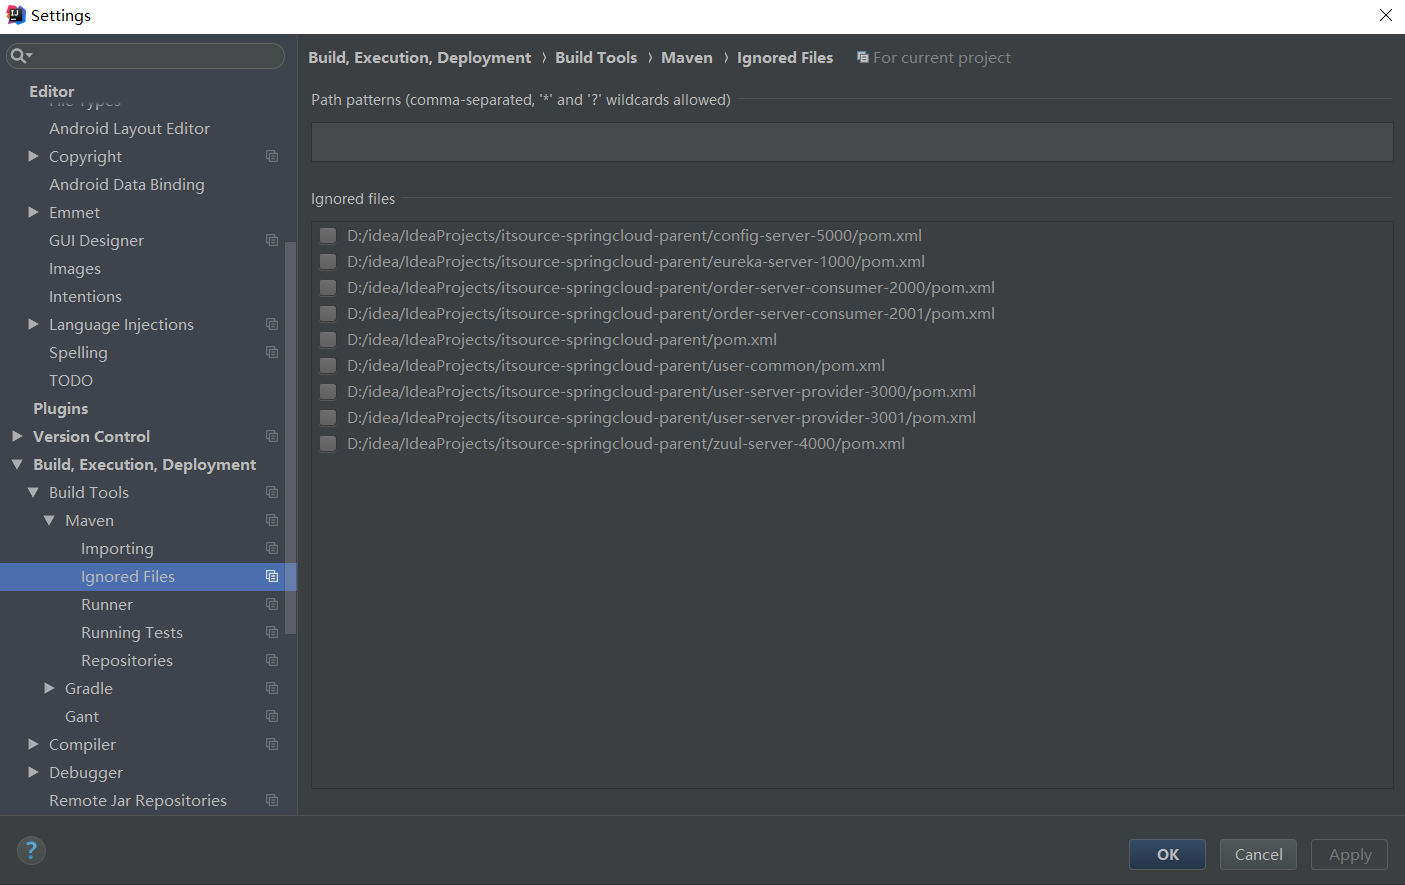Viewport: 1405px width, 885px height.
Task: Click the search magnifier icon in settings
Action: [20, 56]
